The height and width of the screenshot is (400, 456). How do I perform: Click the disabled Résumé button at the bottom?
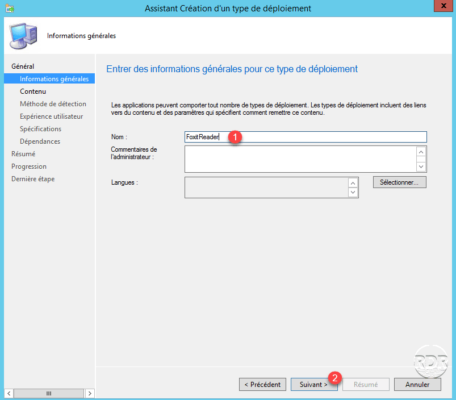click(366, 384)
